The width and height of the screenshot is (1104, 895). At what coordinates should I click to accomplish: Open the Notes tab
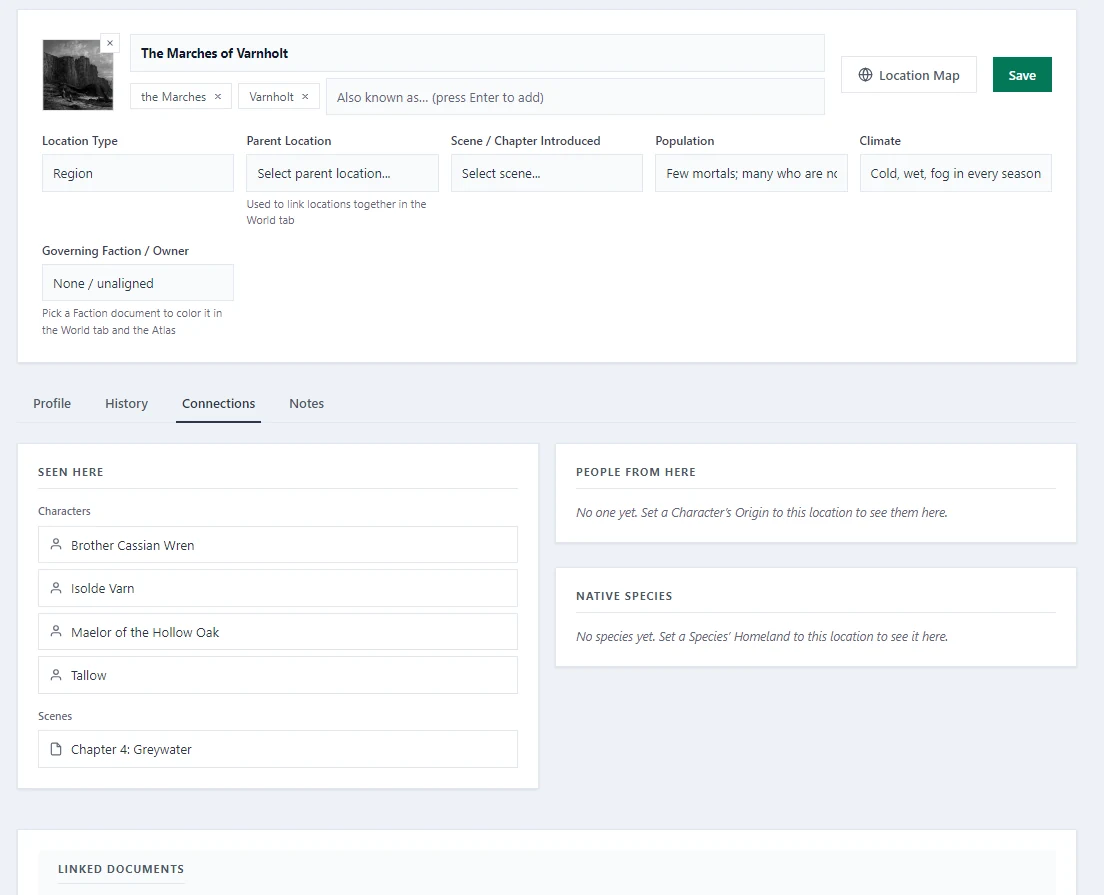click(x=306, y=403)
